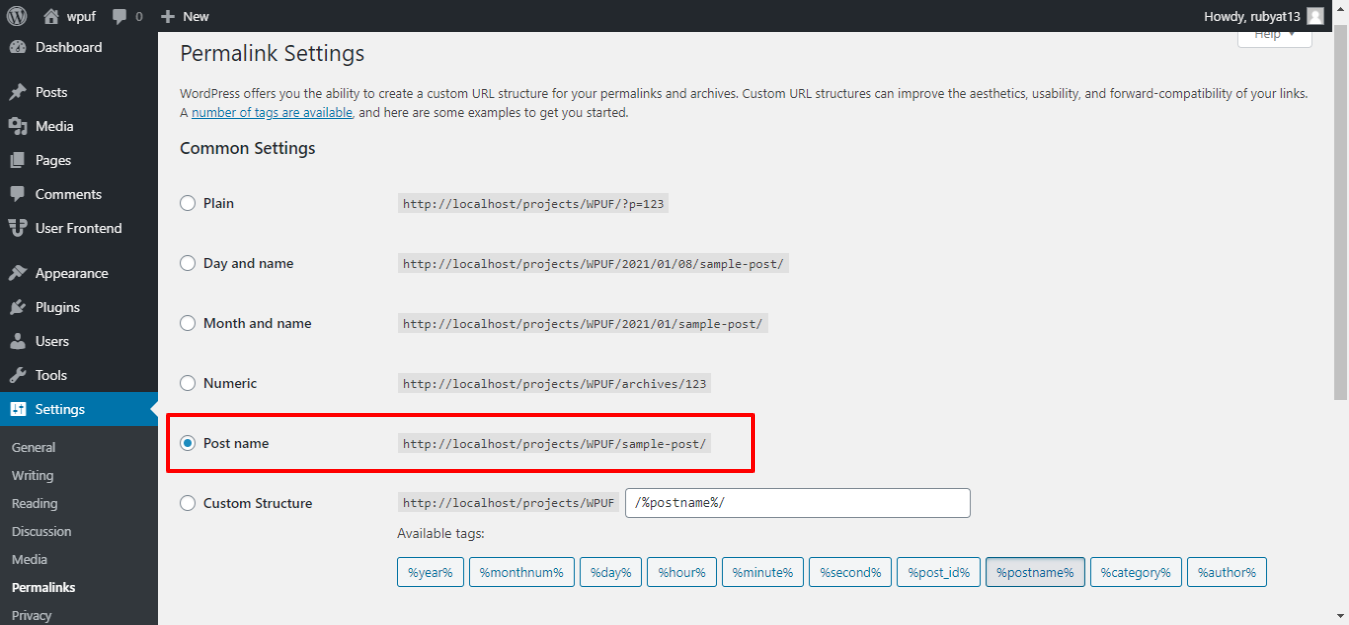Insert the %monthnum% tag

click(x=521, y=572)
